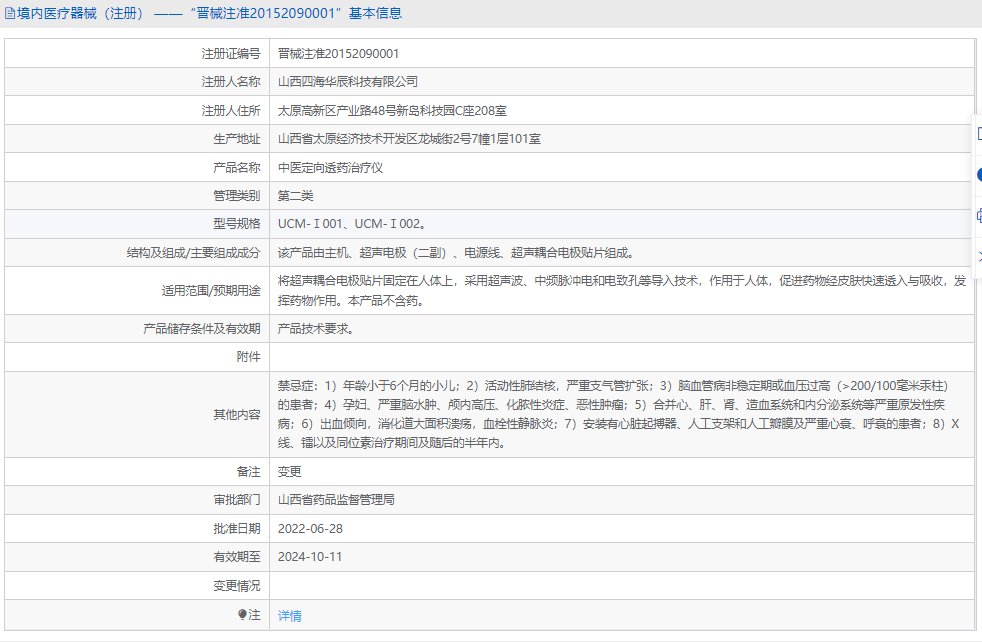Click the 备注 row label
The width and height of the screenshot is (982, 642).
point(248,471)
